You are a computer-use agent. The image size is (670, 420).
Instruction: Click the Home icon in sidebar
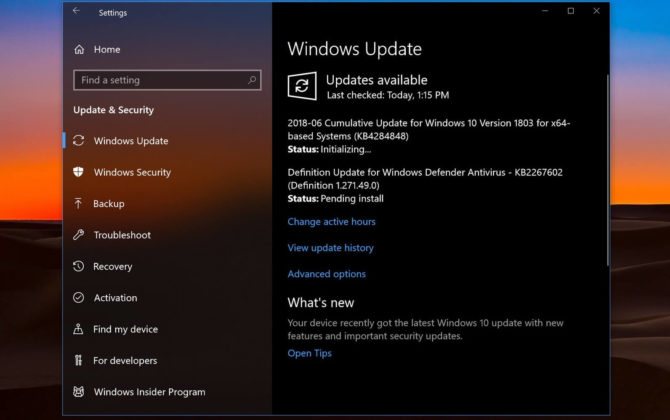[x=79, y=49]
